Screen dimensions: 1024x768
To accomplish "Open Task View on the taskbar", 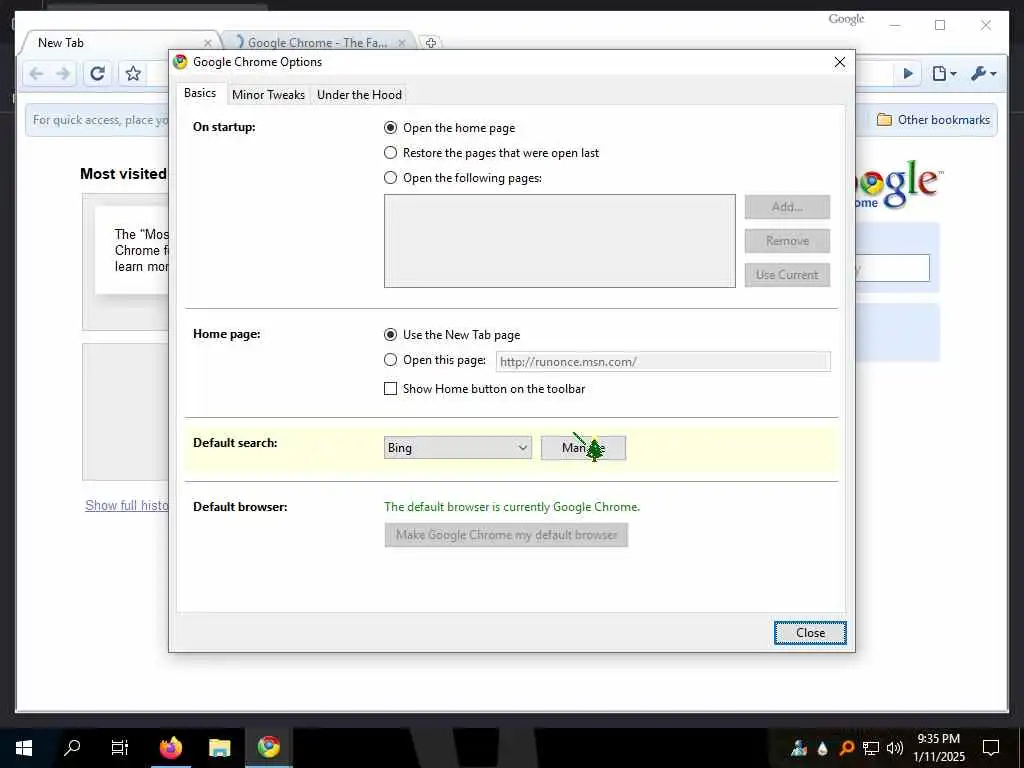I will [x=120, y=748].
